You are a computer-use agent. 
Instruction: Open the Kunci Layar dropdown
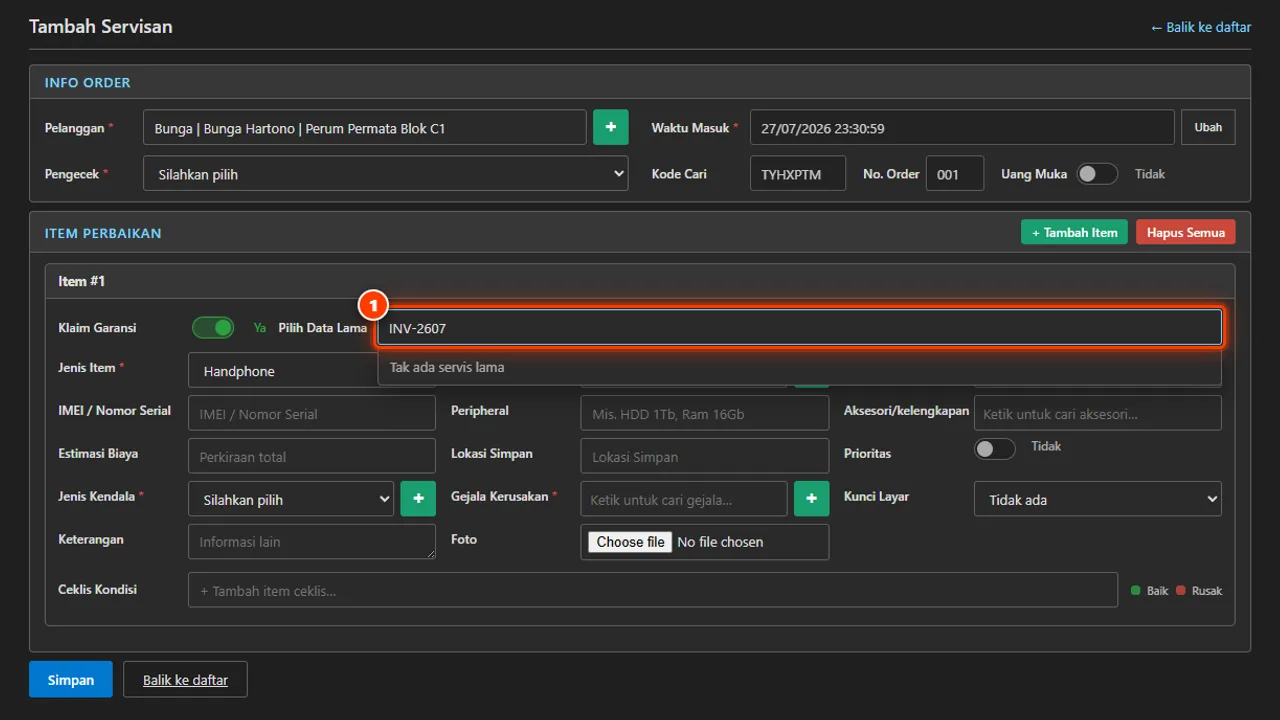click(x=1098, y=500)
